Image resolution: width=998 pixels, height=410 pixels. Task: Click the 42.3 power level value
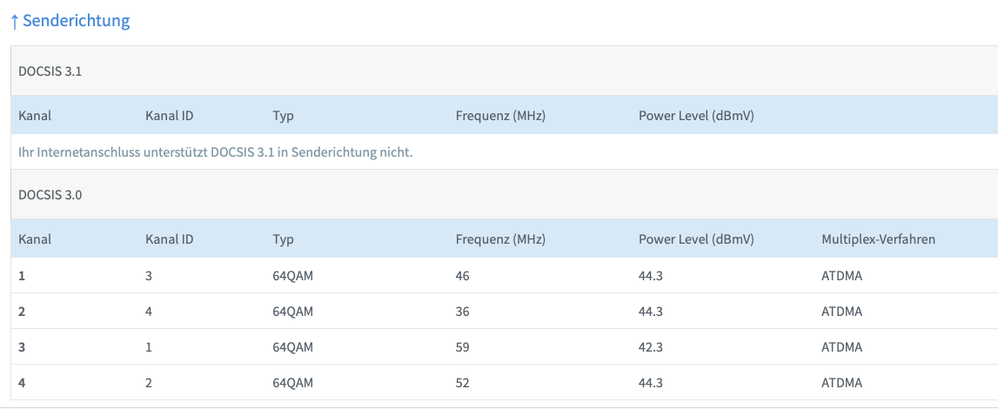click(650, 347)
